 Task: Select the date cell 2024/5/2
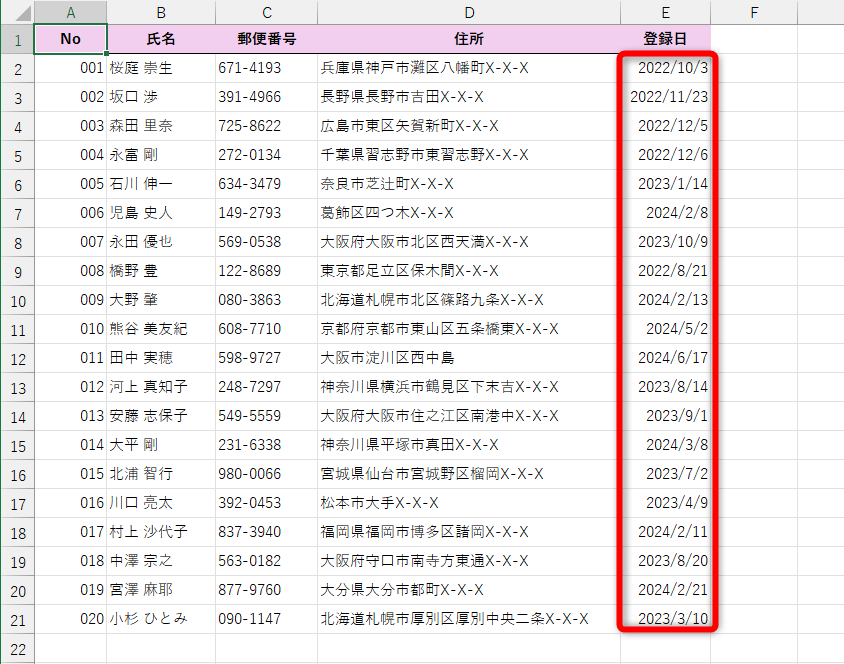point(665,329)
